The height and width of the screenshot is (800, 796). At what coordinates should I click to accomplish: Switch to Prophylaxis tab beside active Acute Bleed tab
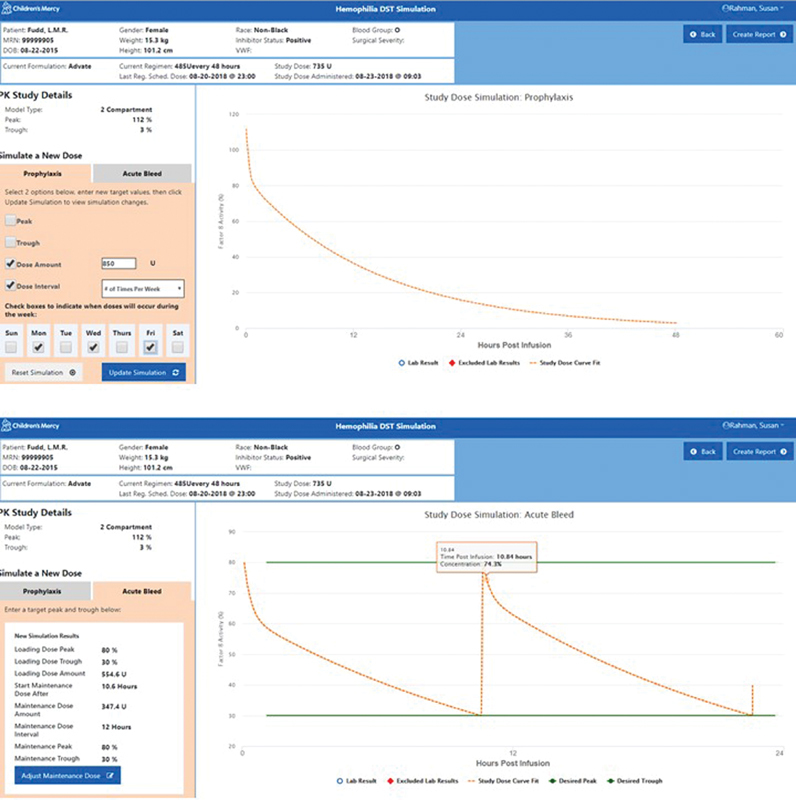(45, 591)
